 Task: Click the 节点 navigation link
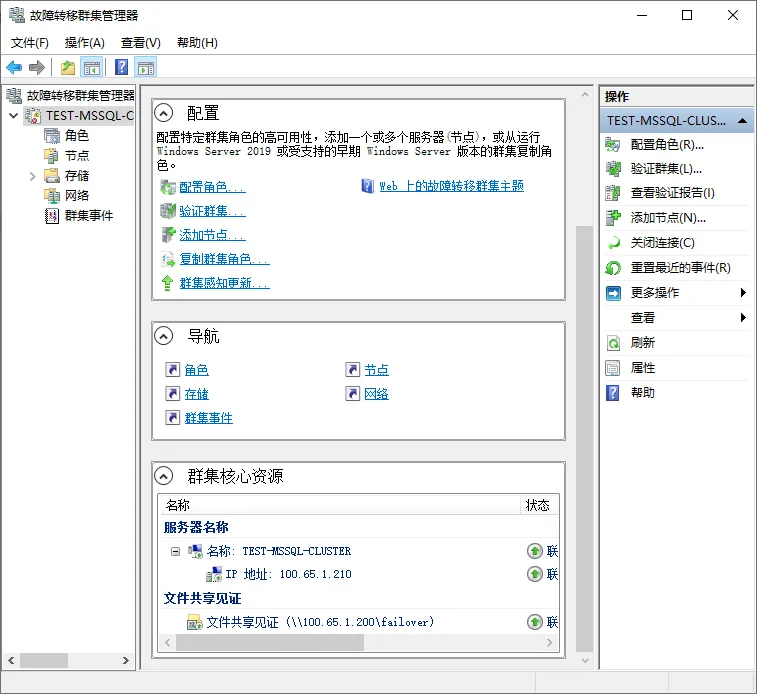(377, 370)
